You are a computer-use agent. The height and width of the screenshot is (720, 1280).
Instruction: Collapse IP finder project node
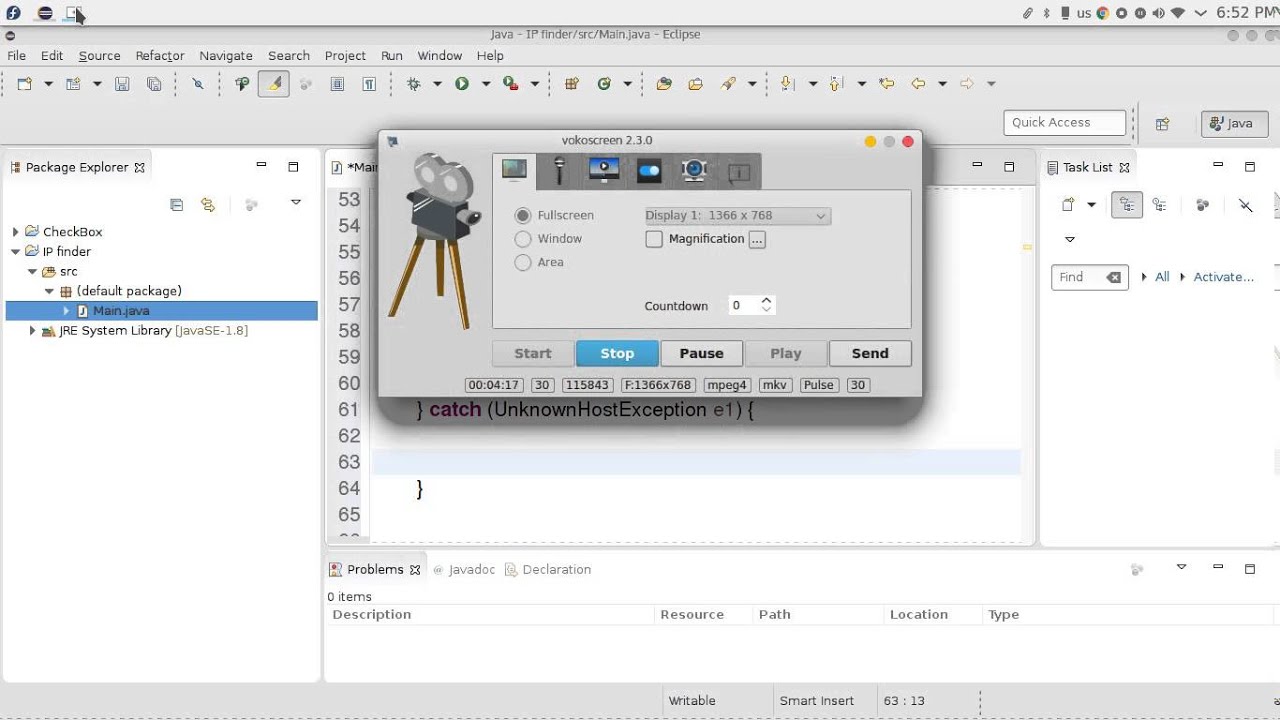(x=16, y=252)
